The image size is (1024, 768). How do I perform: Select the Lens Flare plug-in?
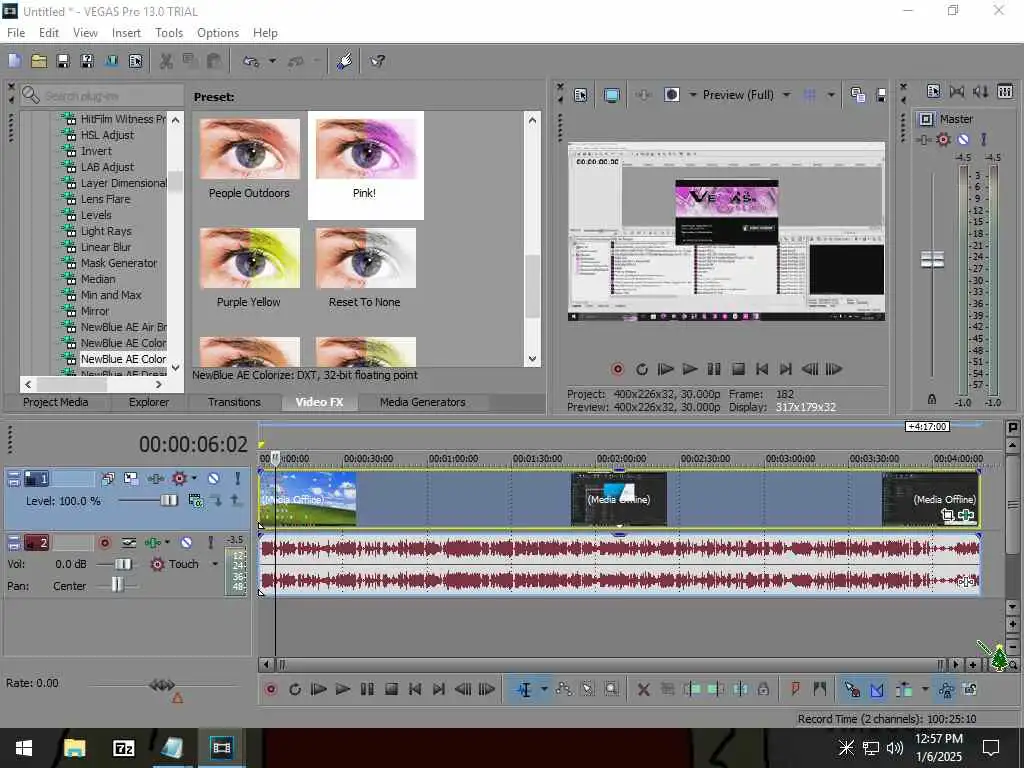point(105,199)
